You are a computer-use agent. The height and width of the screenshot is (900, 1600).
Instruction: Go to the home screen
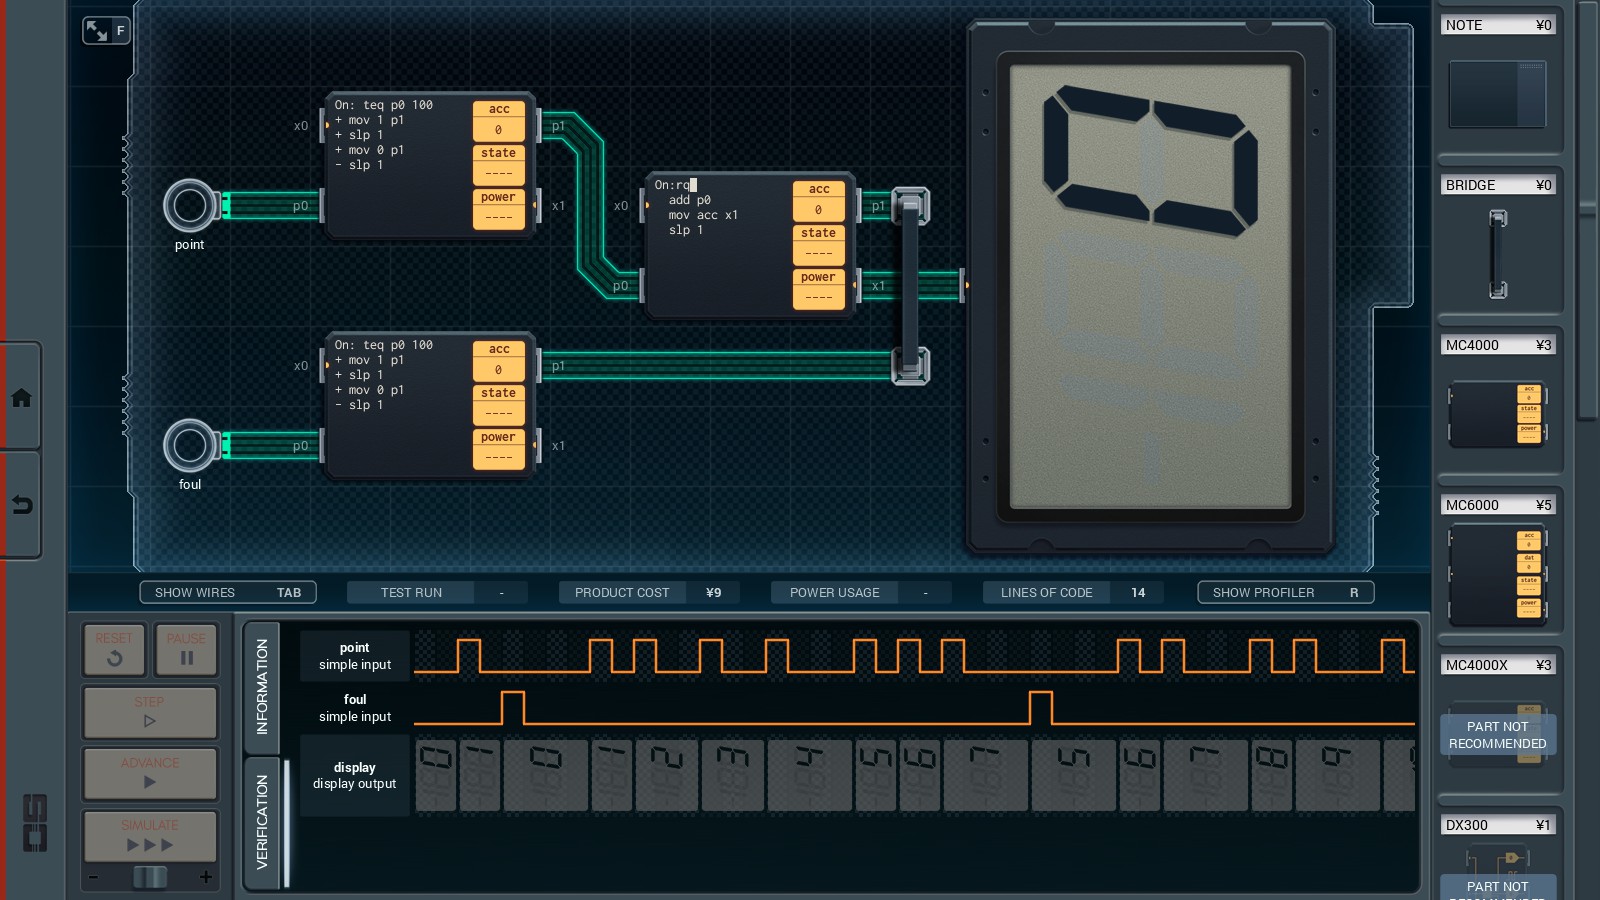(x=21, y=397)
